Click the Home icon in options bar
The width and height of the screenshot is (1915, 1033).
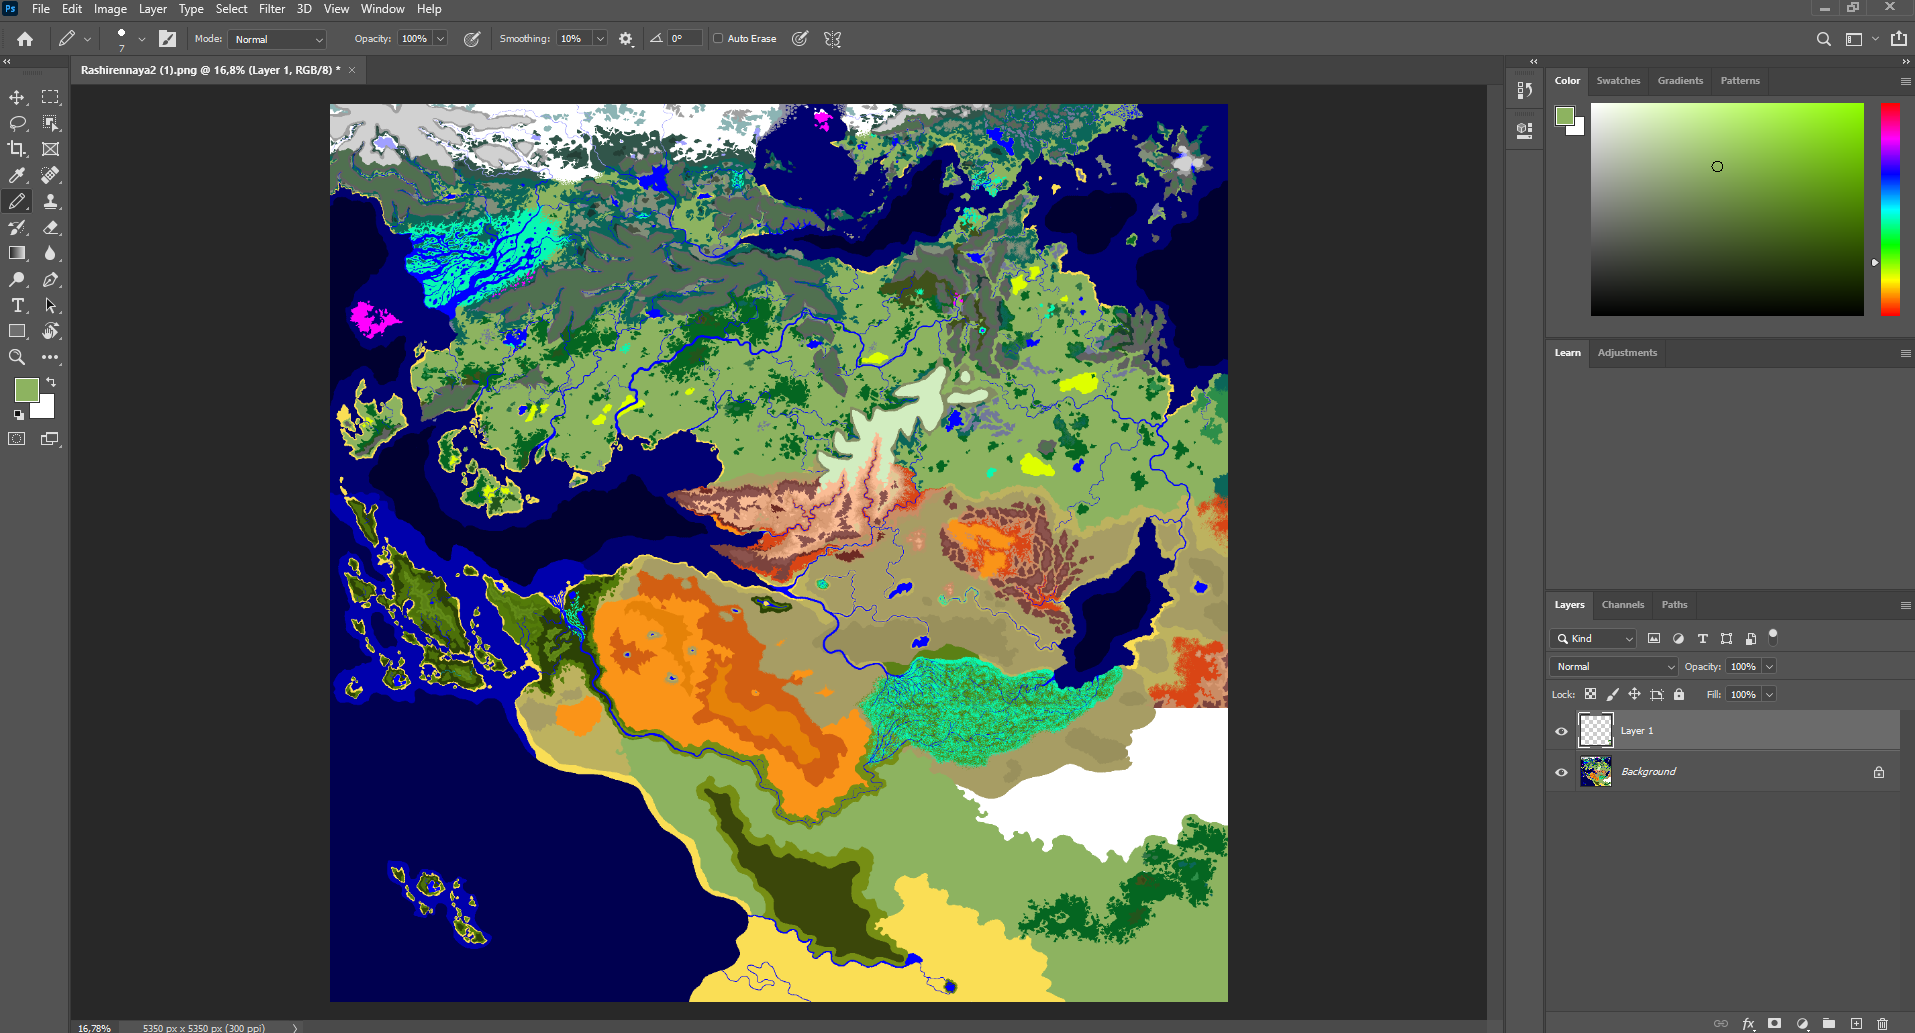[25, 39]
